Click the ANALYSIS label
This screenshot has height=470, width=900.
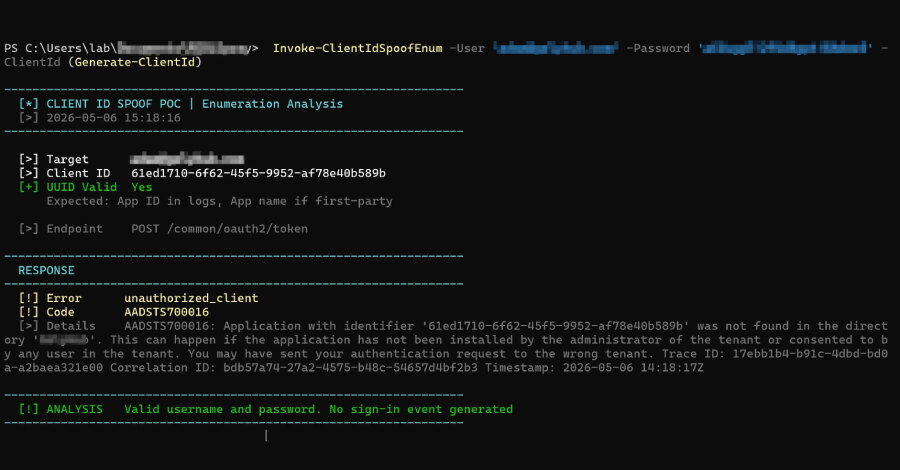75,409
